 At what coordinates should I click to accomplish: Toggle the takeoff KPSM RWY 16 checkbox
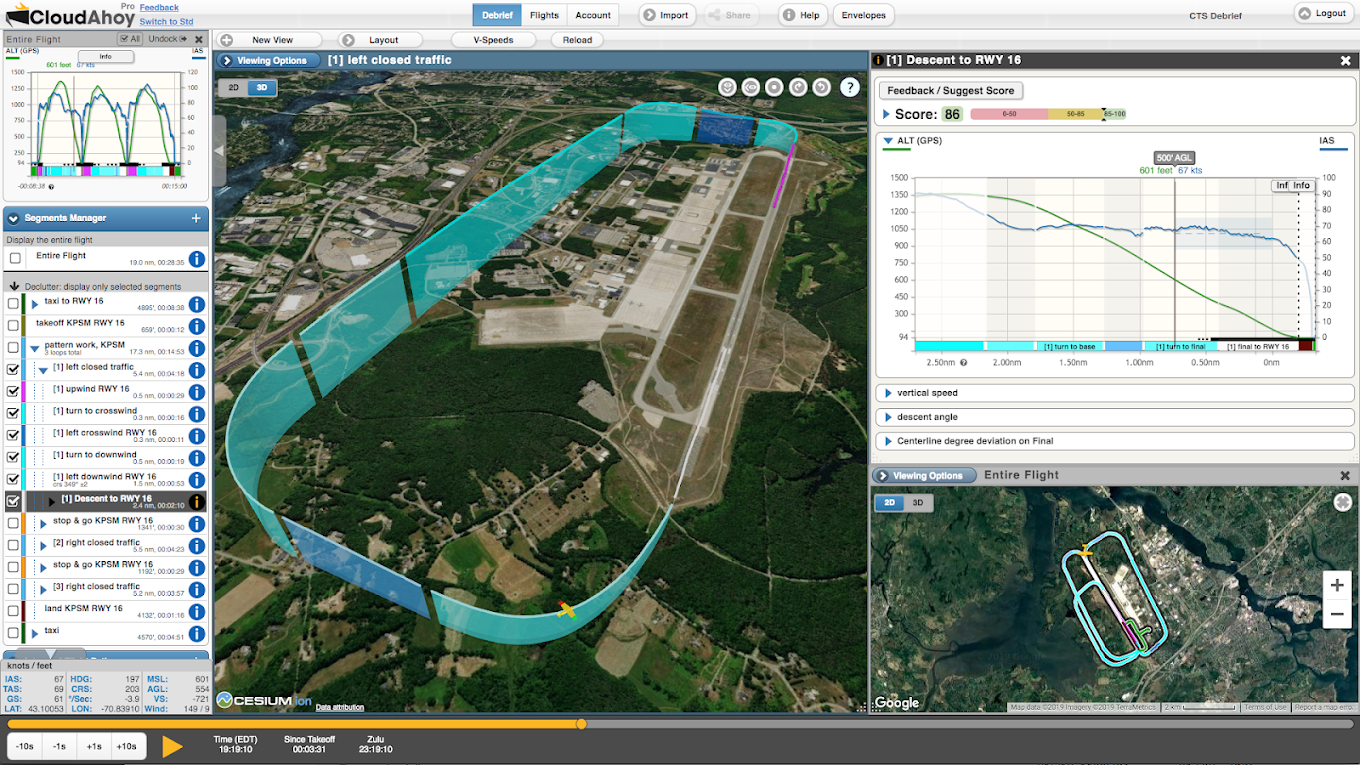click(13, 325)
